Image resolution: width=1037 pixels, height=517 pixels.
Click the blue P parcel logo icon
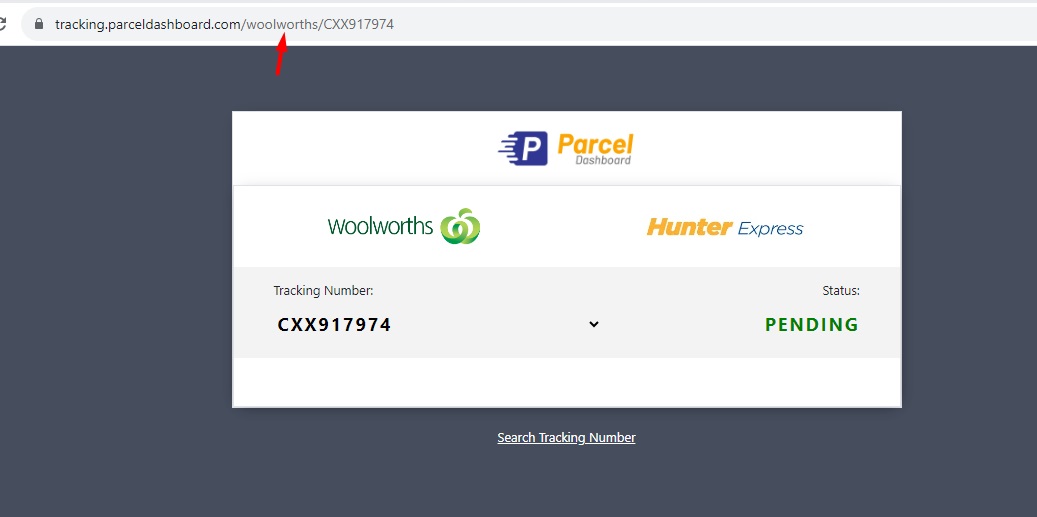coord(522,148)
